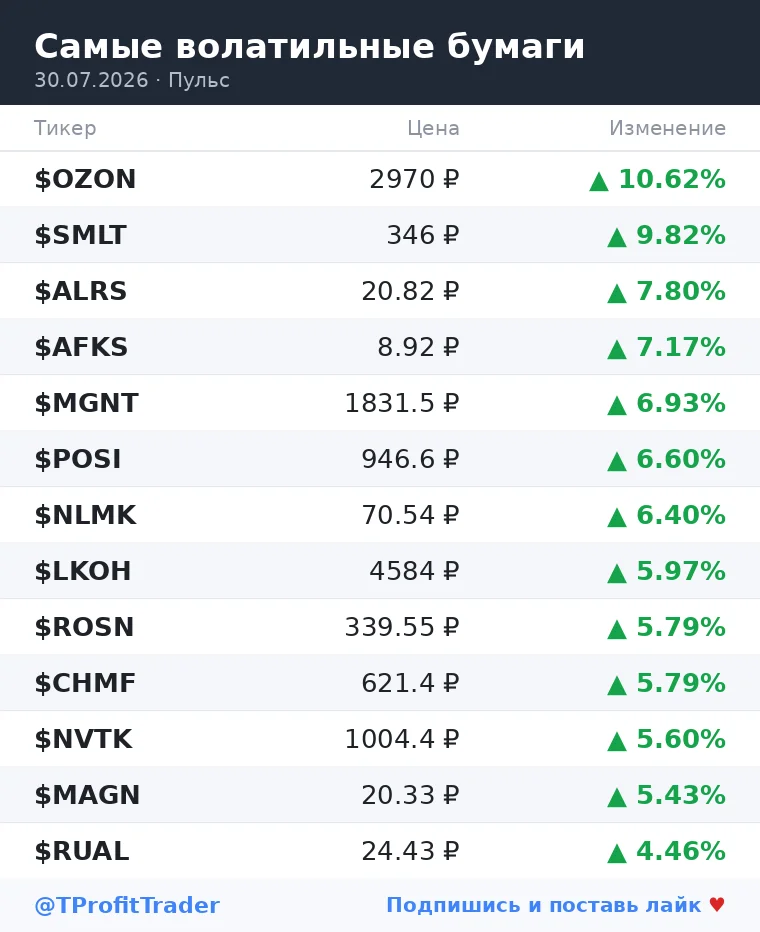Open the $CHMF ticker row
This screenshot has width=760, height=932.
point(380,682)
